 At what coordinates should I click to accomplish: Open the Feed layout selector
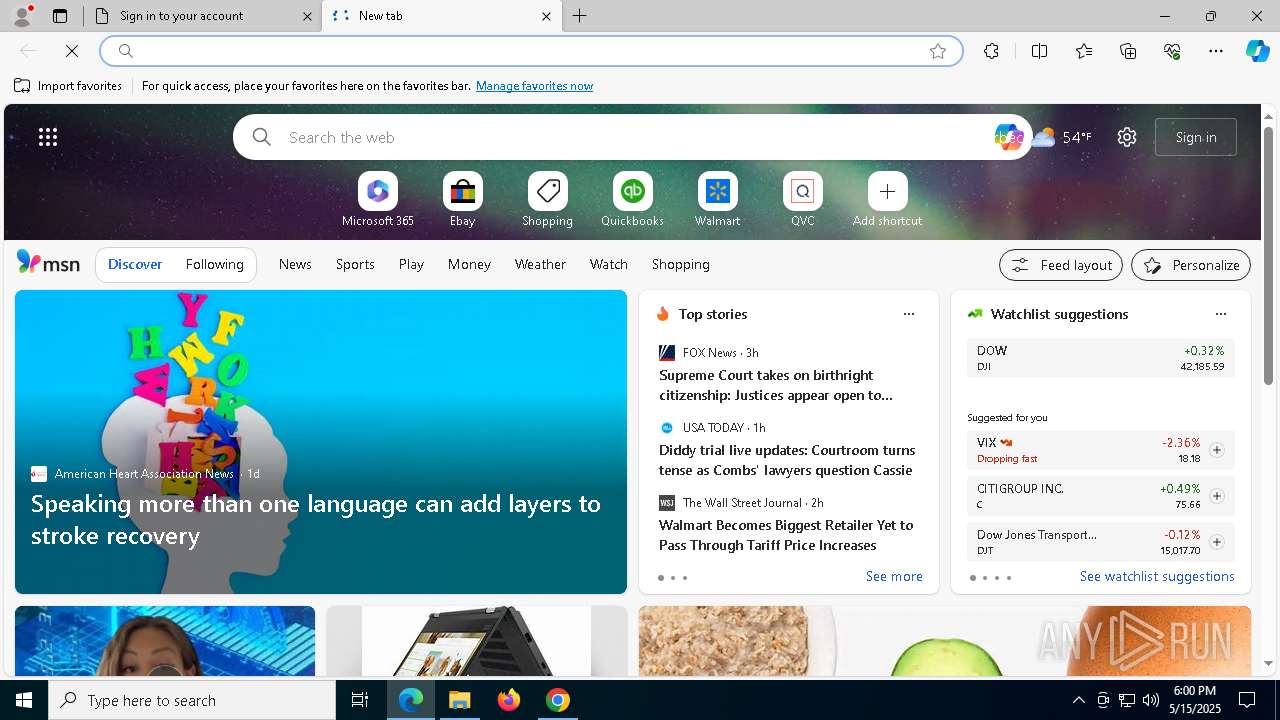pos(1060,265)
